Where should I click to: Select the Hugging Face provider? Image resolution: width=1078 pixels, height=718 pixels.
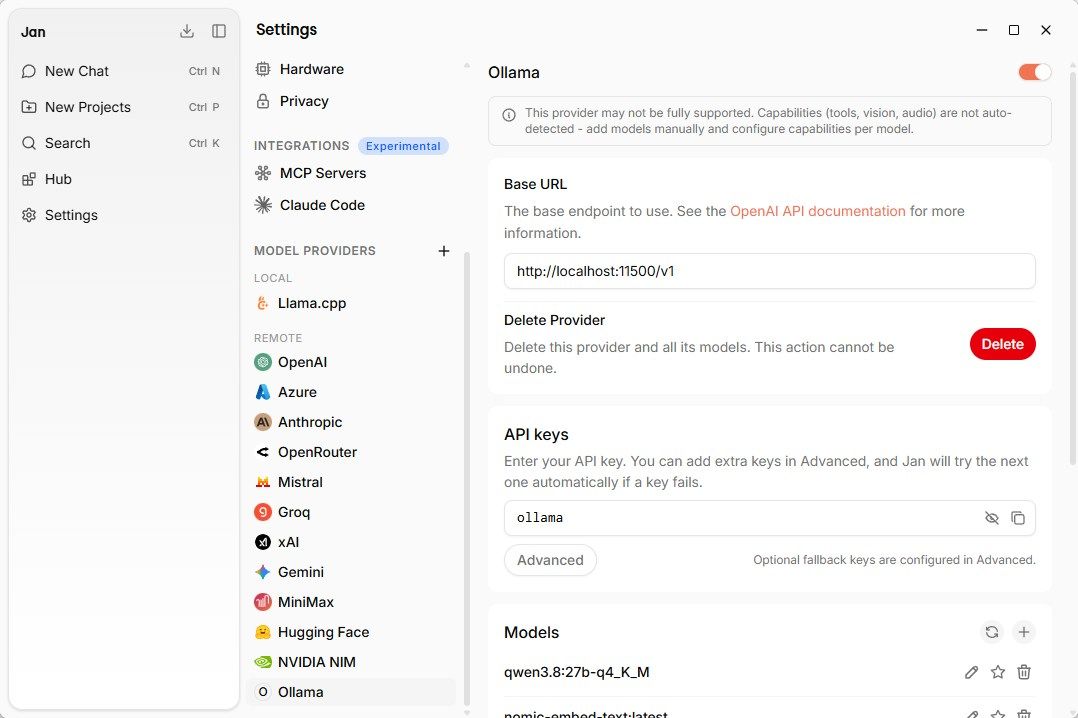(x=351, y=632)
